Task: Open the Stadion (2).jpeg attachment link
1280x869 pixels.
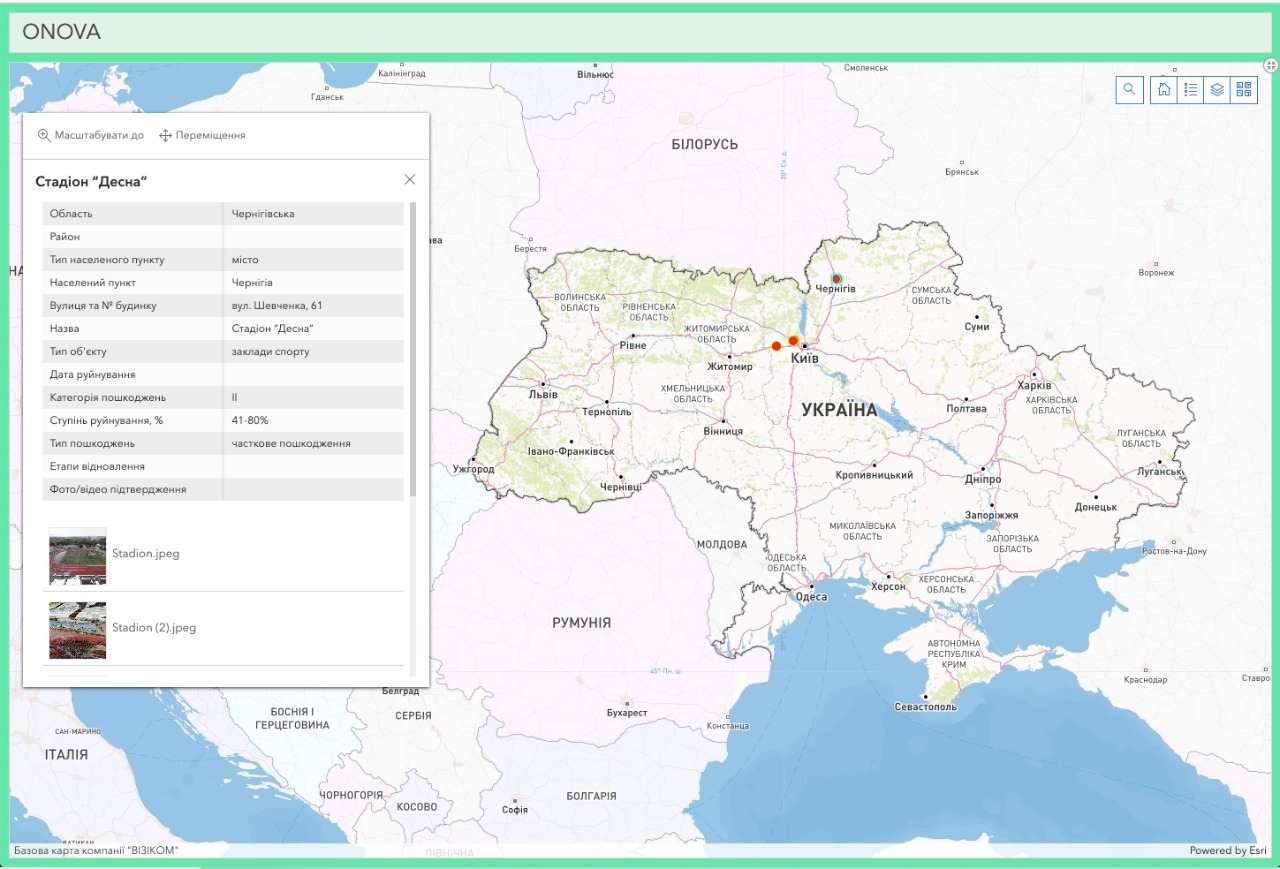Action: [x=154, y=628]
